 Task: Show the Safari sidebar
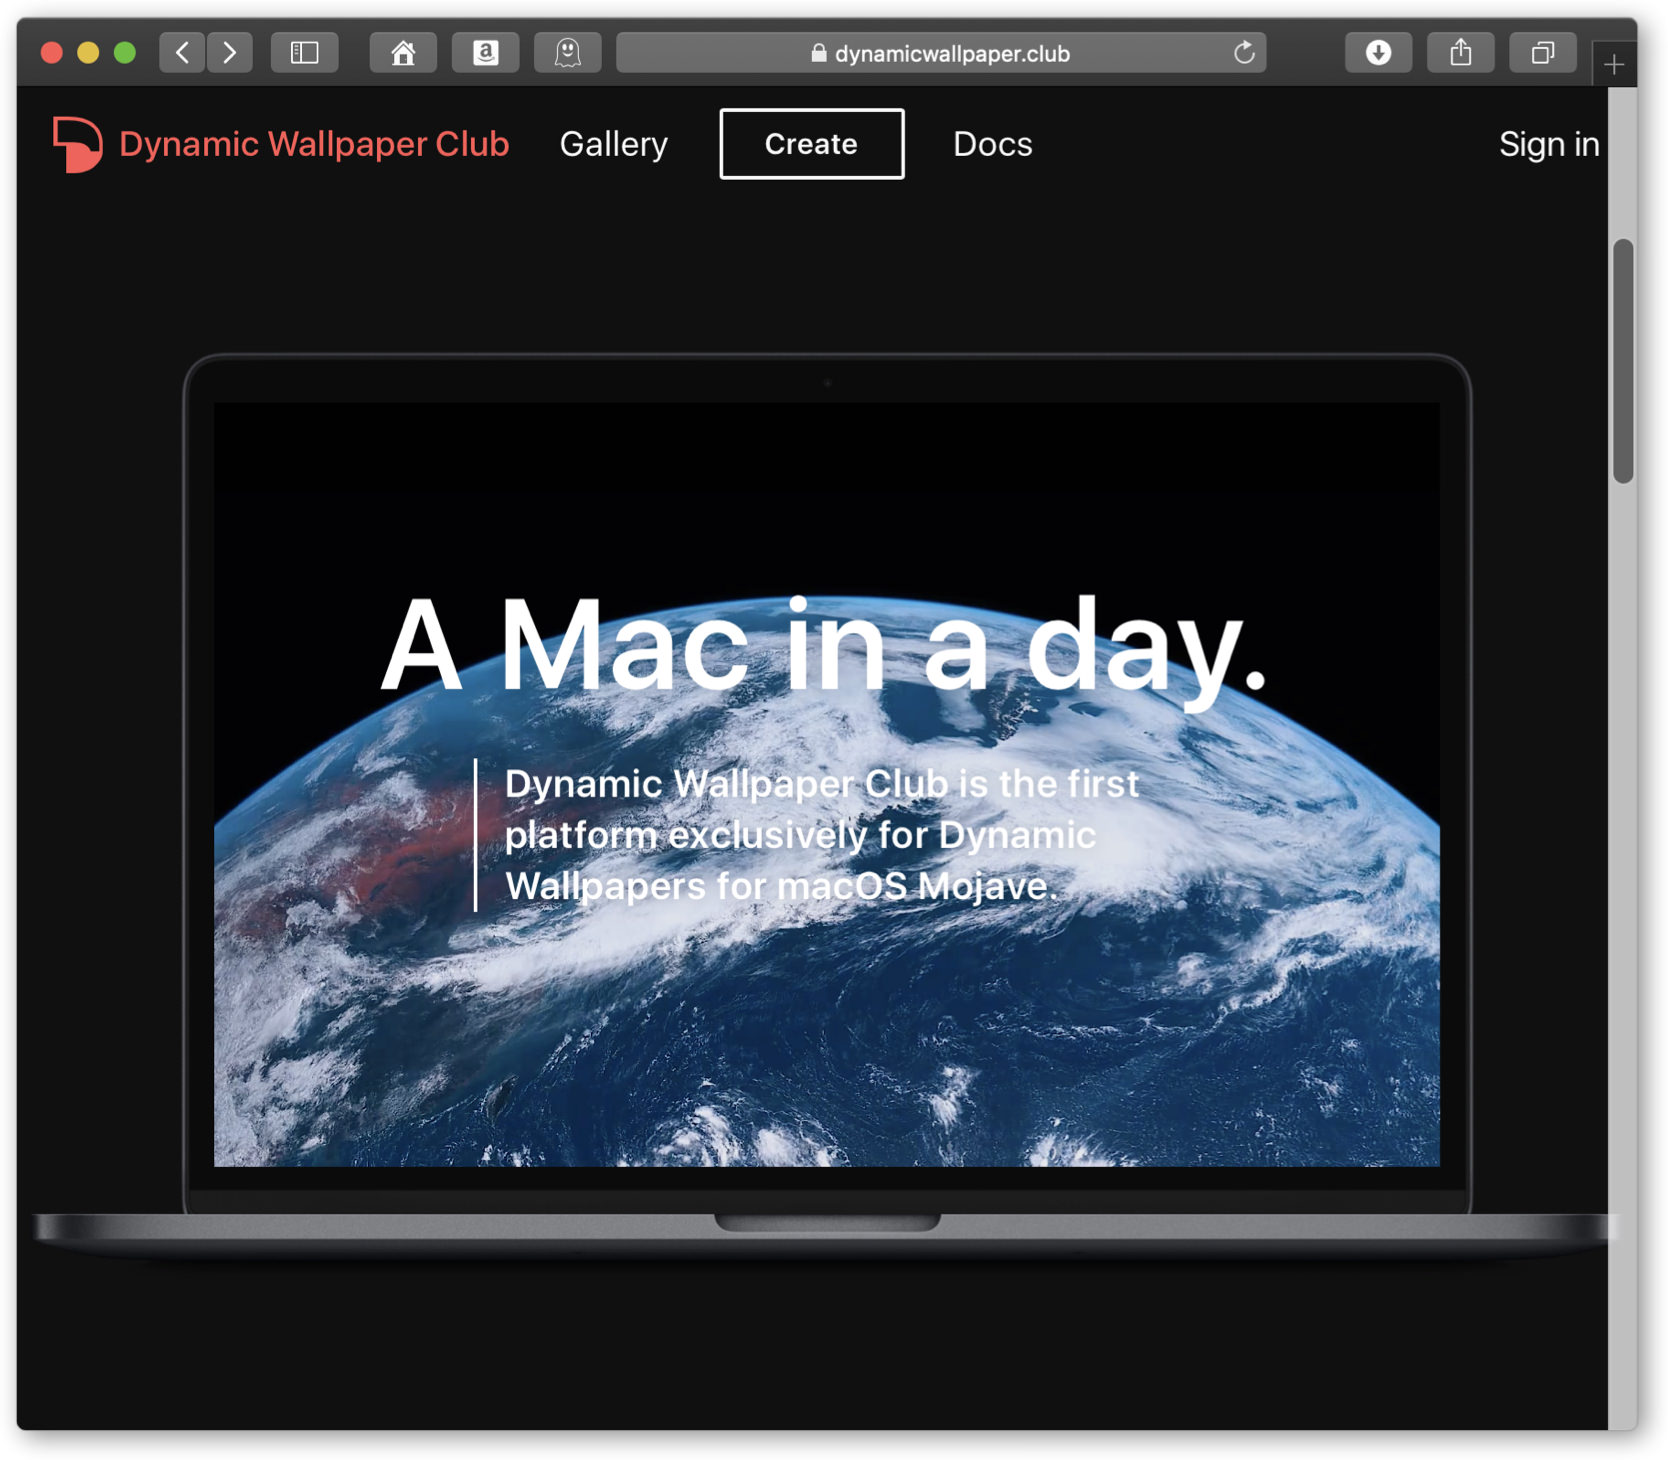[305, 52]
